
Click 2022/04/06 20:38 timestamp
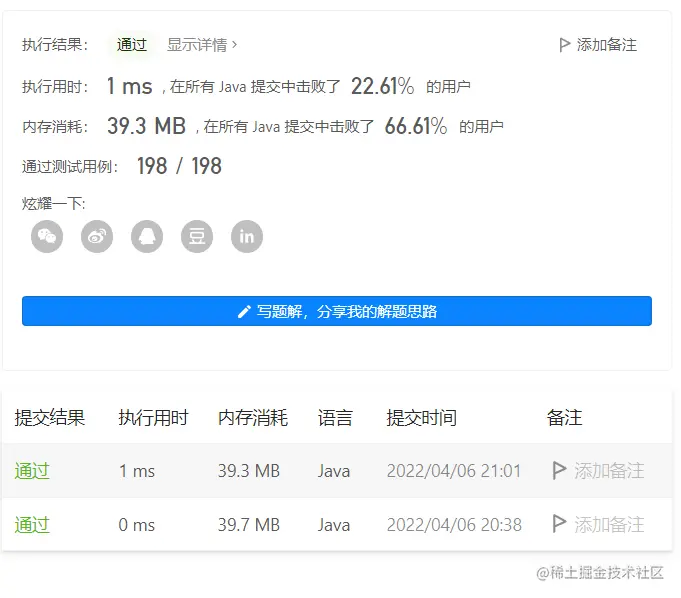pyautogui.click(x=454, y=525)
